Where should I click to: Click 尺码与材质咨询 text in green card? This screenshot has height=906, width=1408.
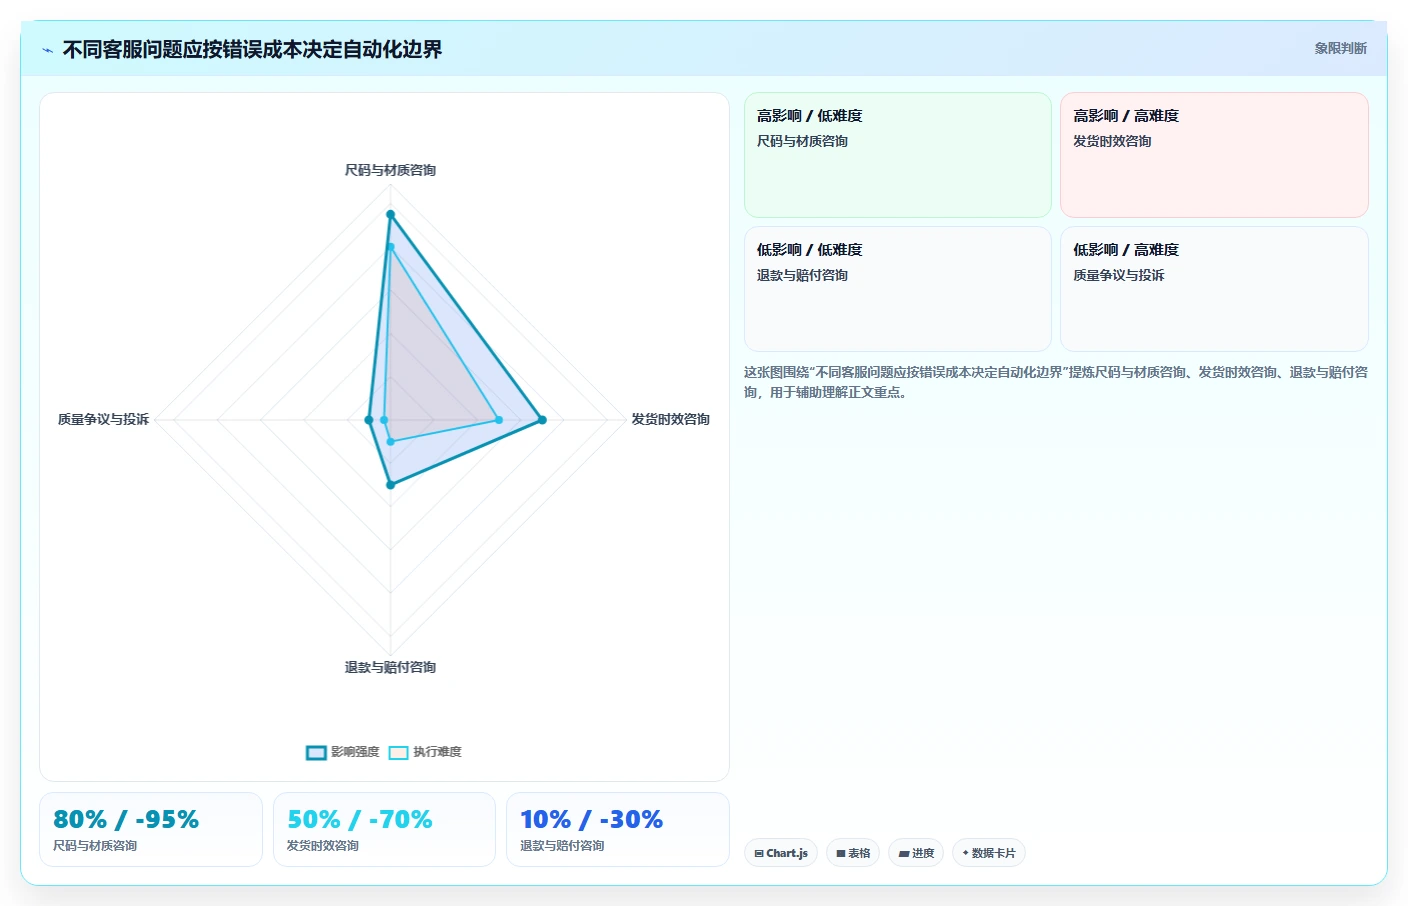pyautogui.click(x=802, y=141)
